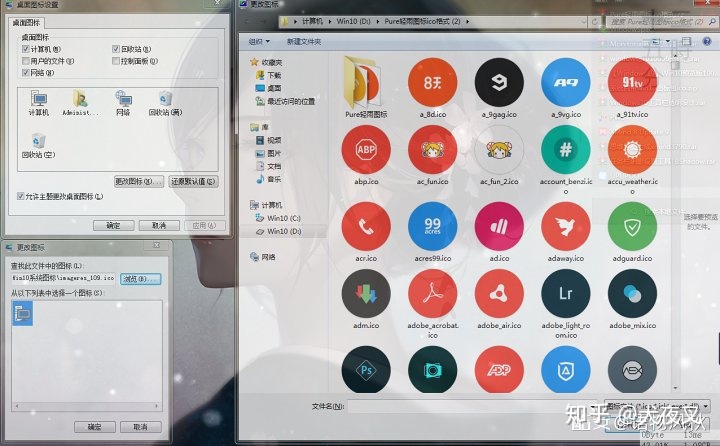Select the adobe_acrobat.ico icon file

point(433,294)
